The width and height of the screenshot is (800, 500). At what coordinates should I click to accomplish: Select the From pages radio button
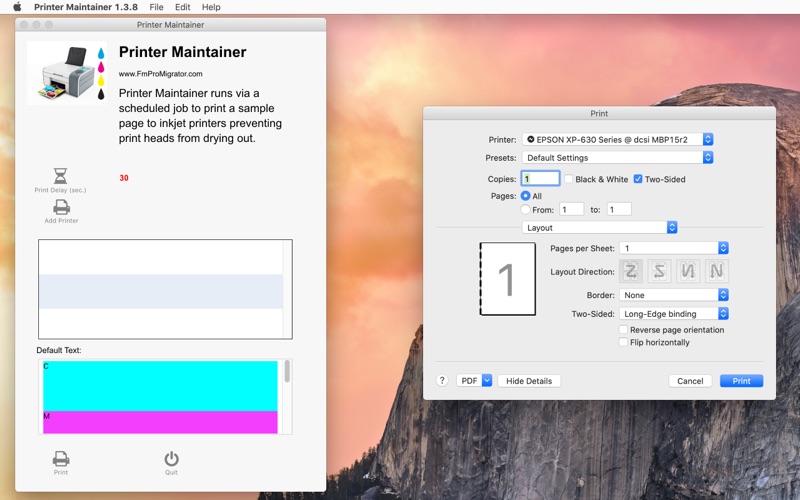[526, 210]
